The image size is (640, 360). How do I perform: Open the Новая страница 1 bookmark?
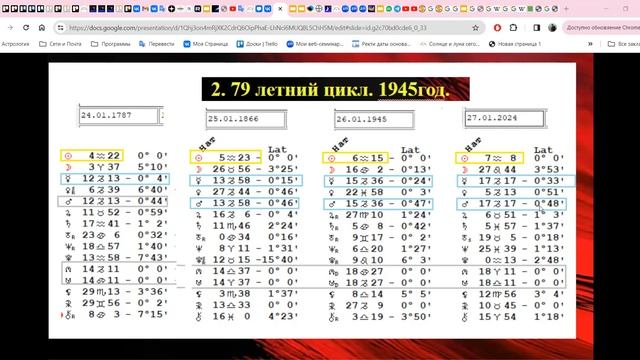pyautogui.click(x=515, y=44)
